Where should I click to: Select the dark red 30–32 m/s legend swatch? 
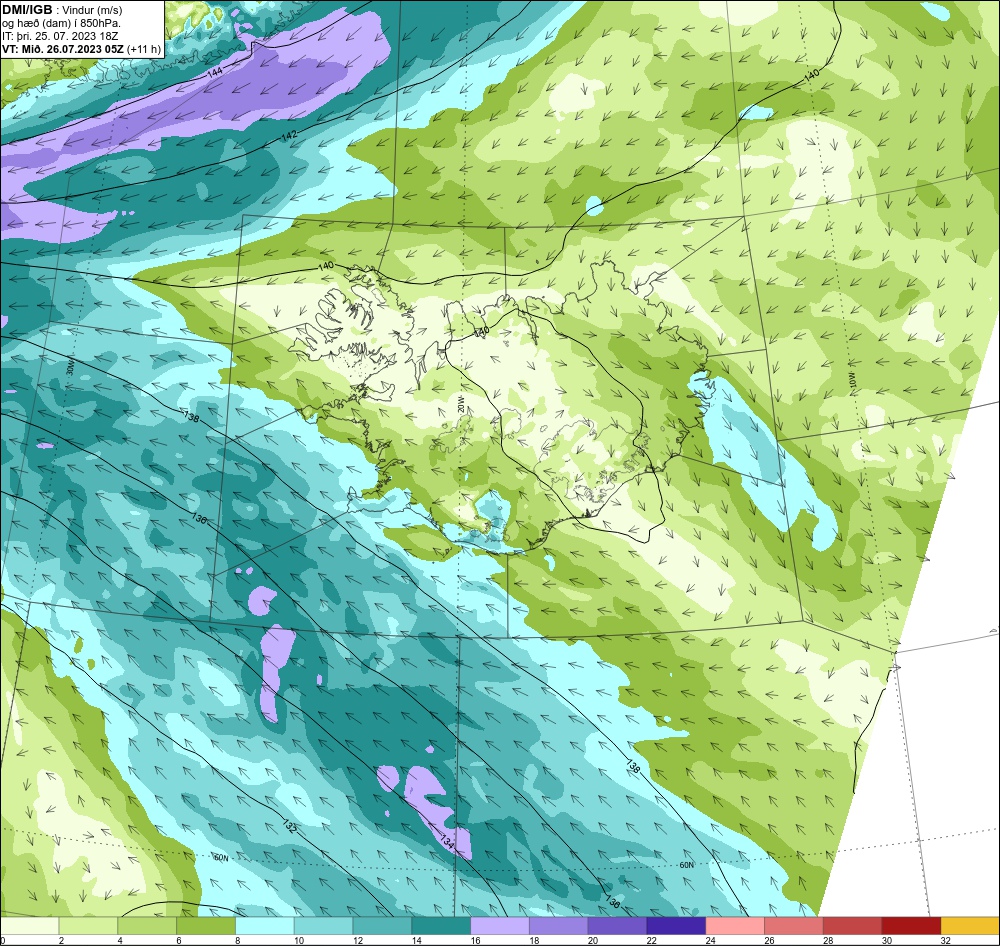(911, 926)
